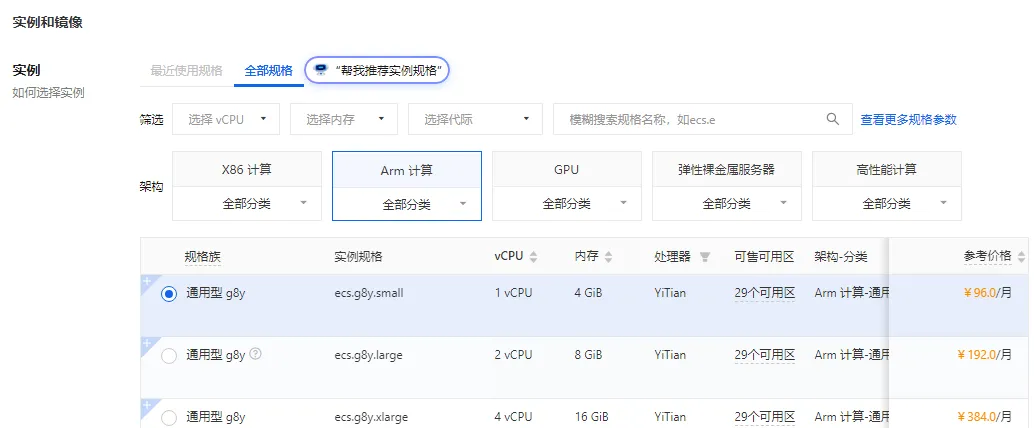Expand 全部分类 dropdown under 弹性裸金属服务器

tap(727, 204)
